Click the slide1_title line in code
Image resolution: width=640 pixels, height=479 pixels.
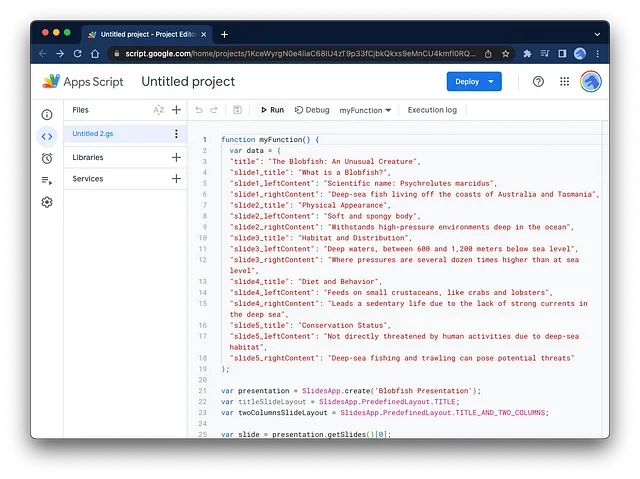point(310,172)
